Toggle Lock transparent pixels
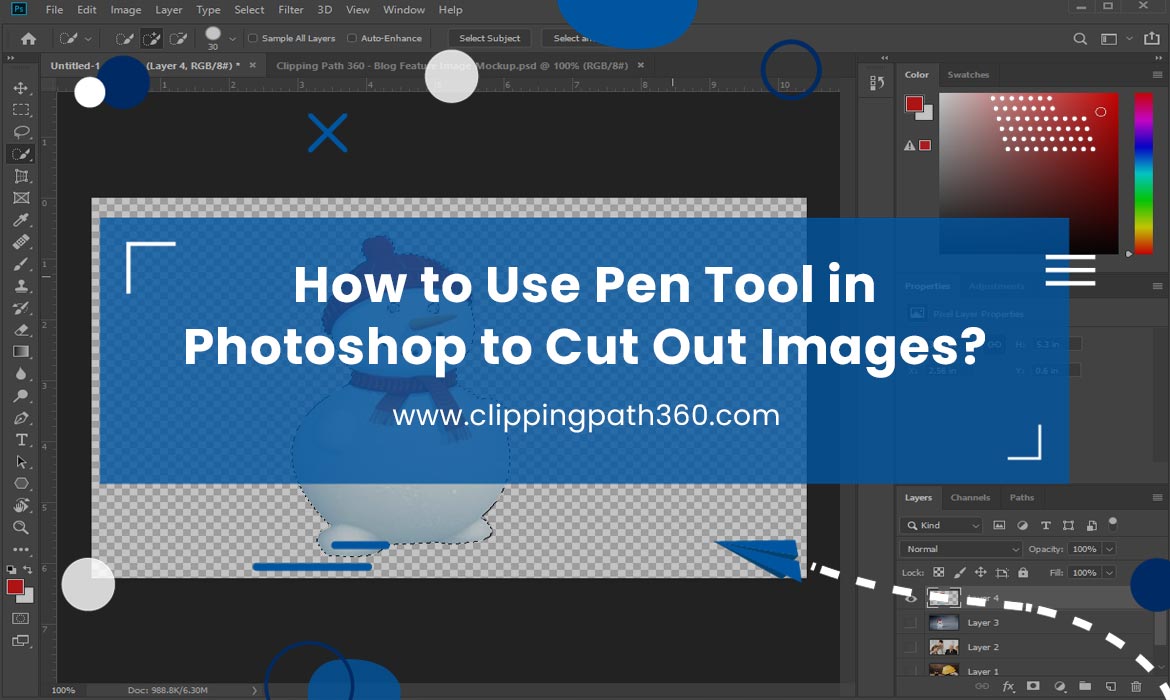The height and width of the screenshot is (700, 1170). [x=939, y=572]
